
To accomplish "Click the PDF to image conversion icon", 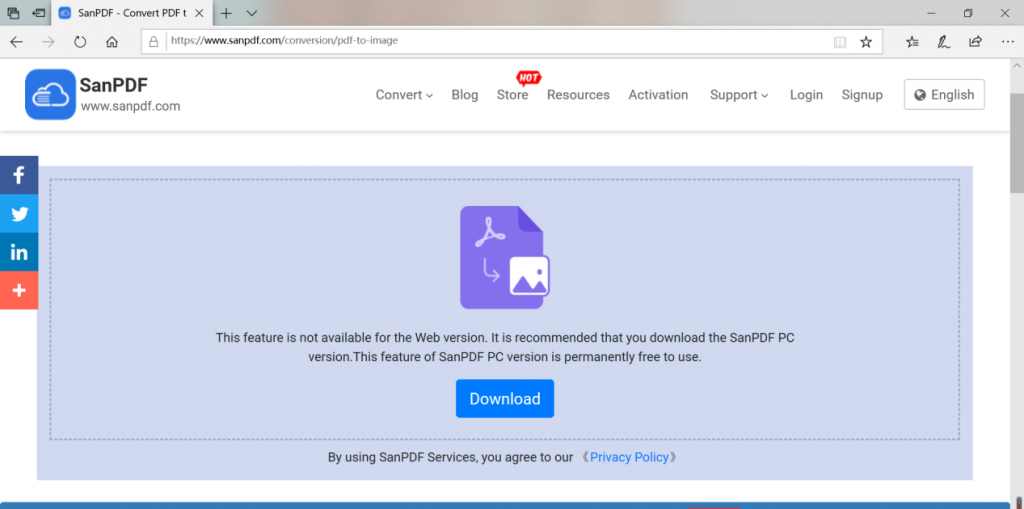I will click(505, 257).
